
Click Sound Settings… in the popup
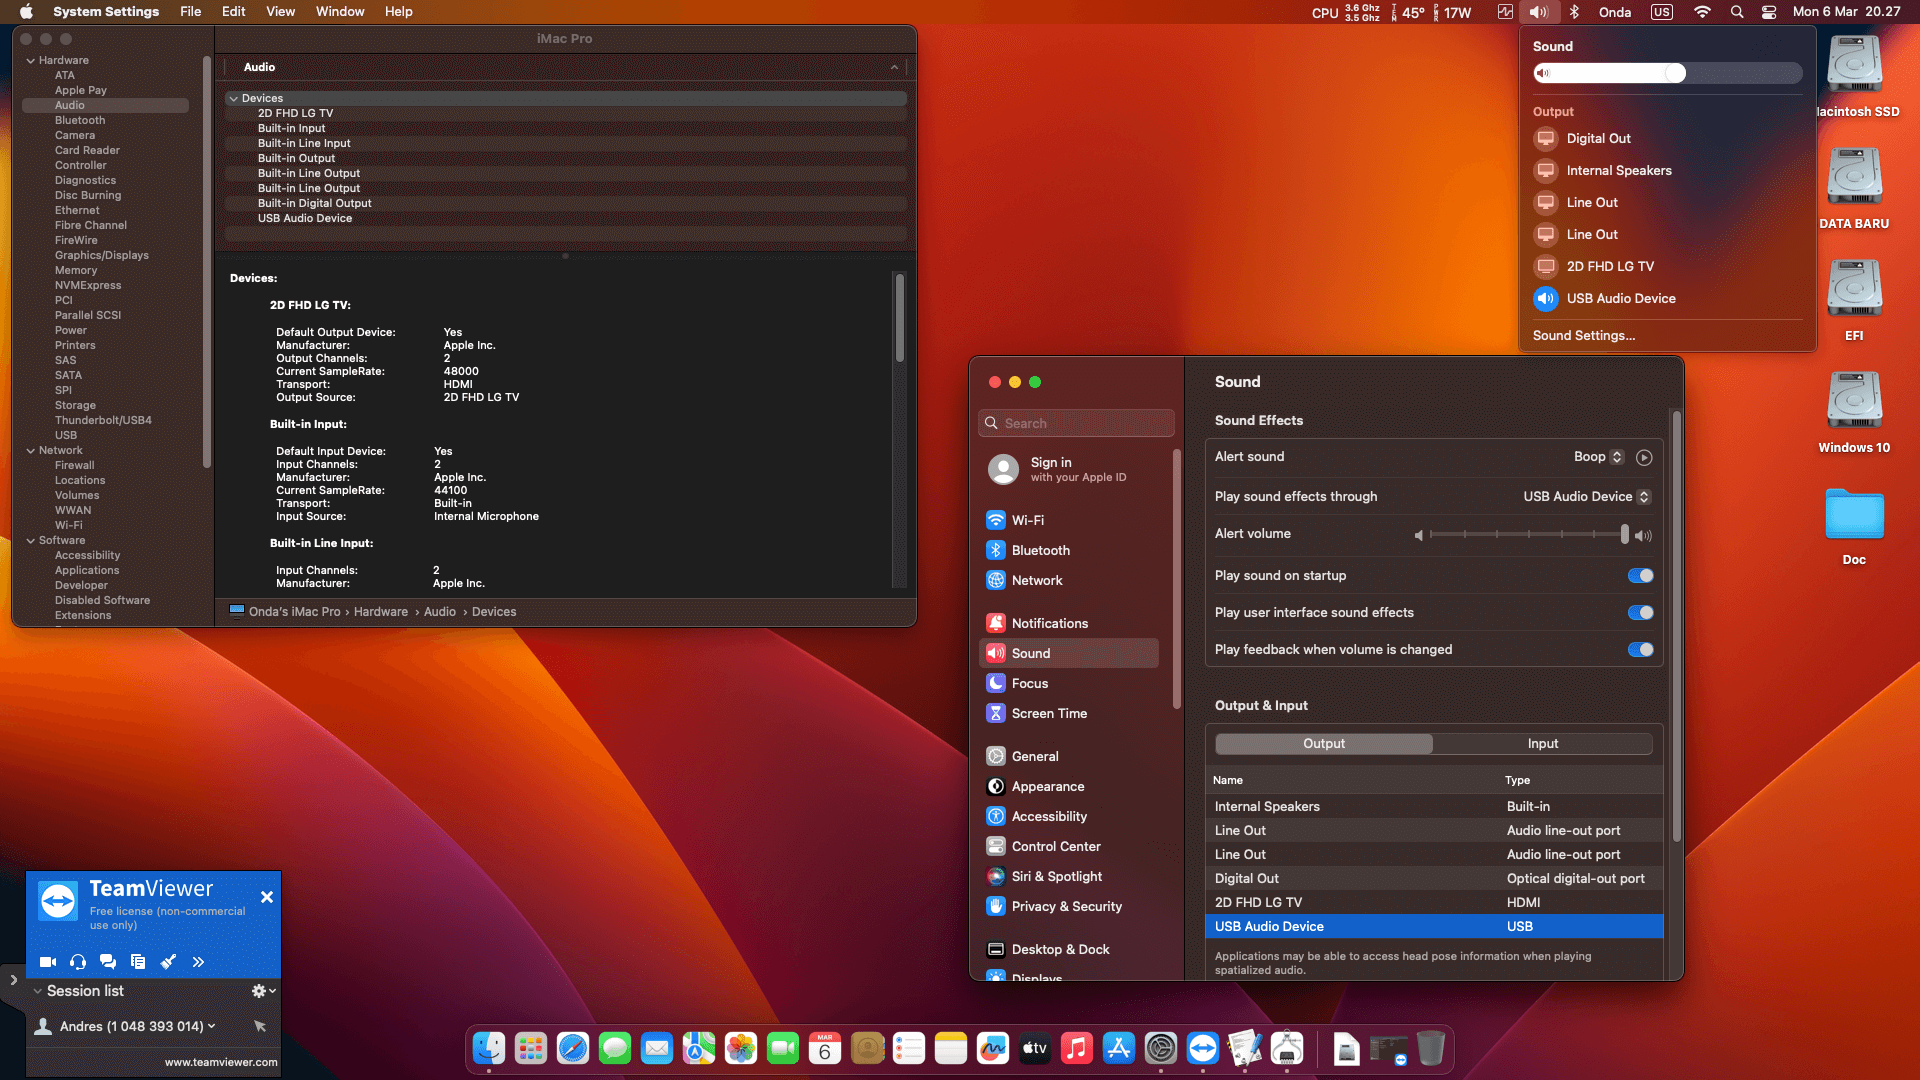click(x=1583, y=335)
